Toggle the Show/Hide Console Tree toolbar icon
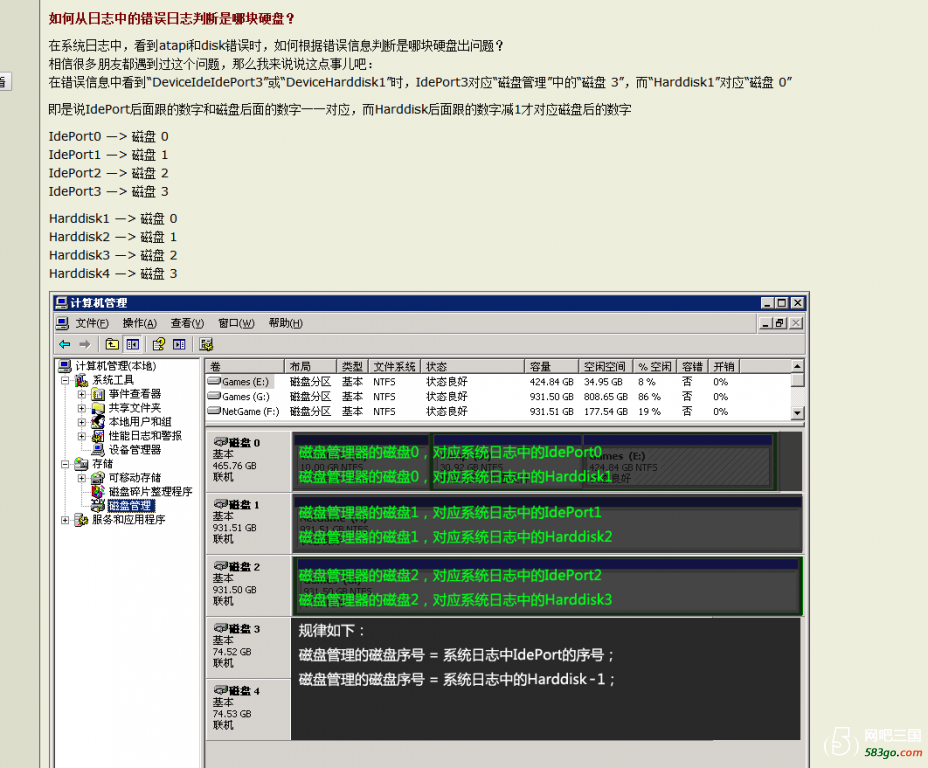The height and width of the screenshot is (768, 928). (x=133, y=344)
